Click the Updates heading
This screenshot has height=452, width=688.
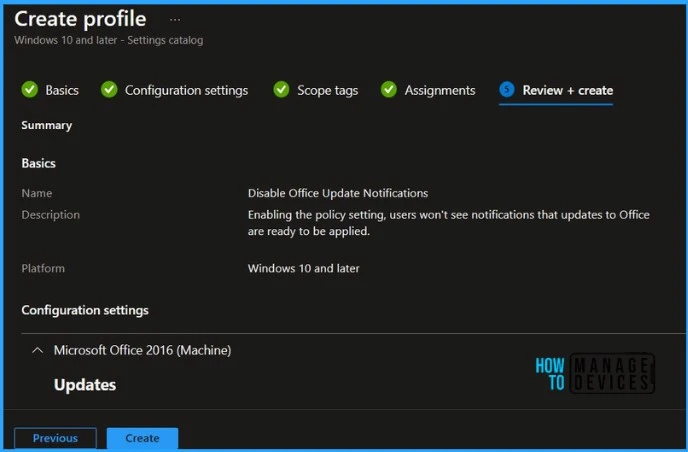pos(85,384)
